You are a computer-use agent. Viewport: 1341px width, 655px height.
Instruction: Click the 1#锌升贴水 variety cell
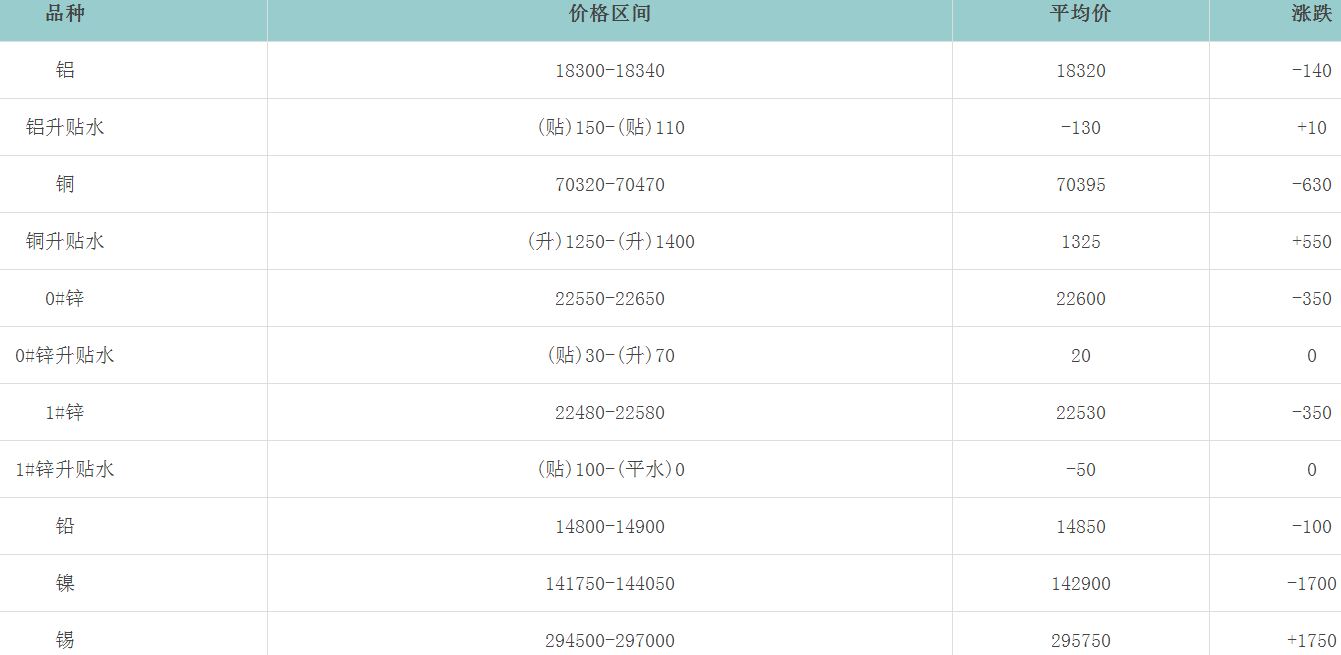coord(65,470)
